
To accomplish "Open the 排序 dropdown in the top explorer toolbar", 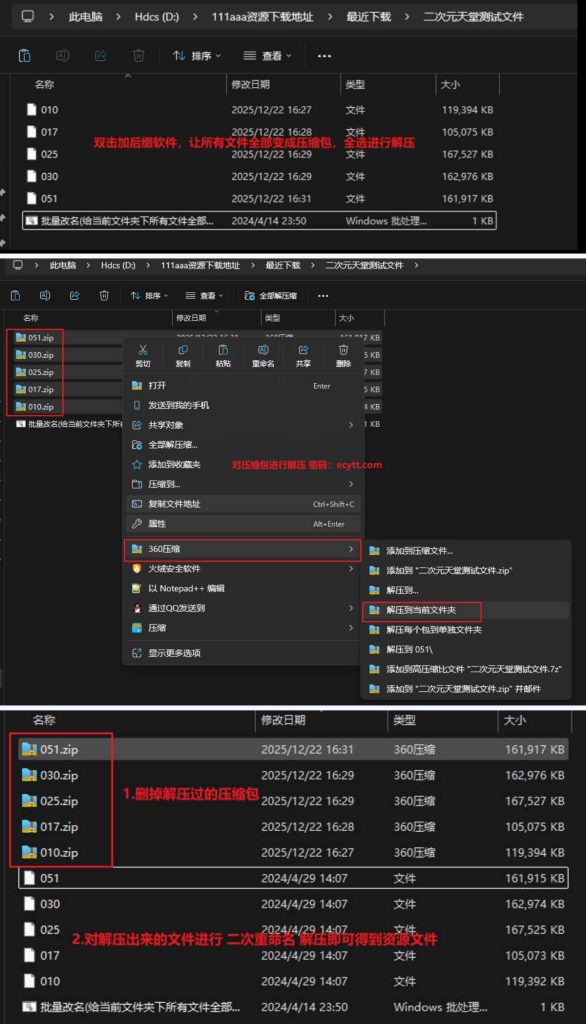I will tap(197, 56).
